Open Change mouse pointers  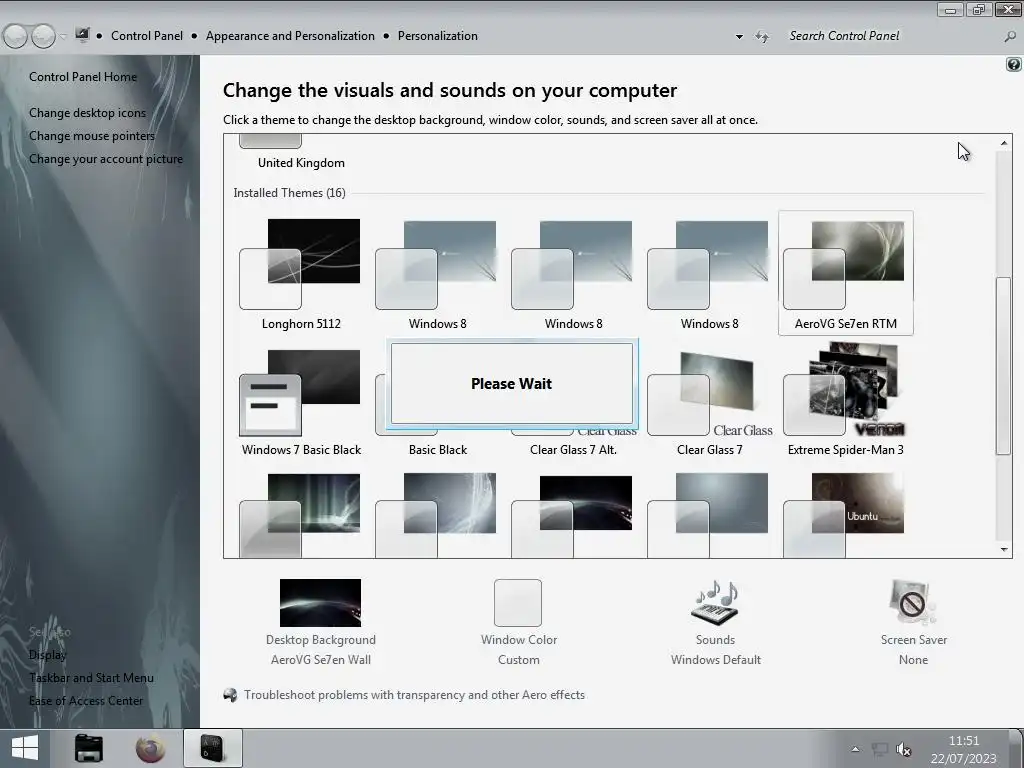91,136
